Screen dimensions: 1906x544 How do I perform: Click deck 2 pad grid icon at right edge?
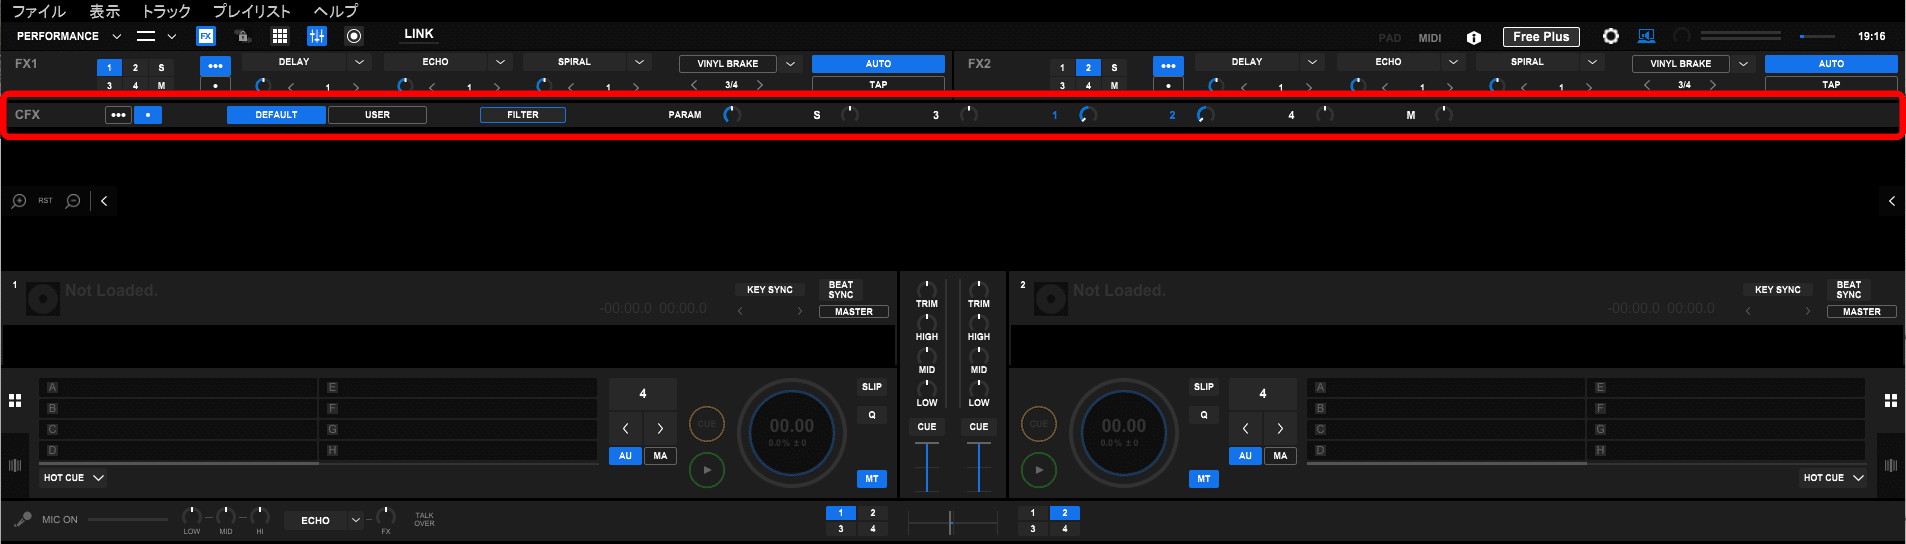(1891, 400)
